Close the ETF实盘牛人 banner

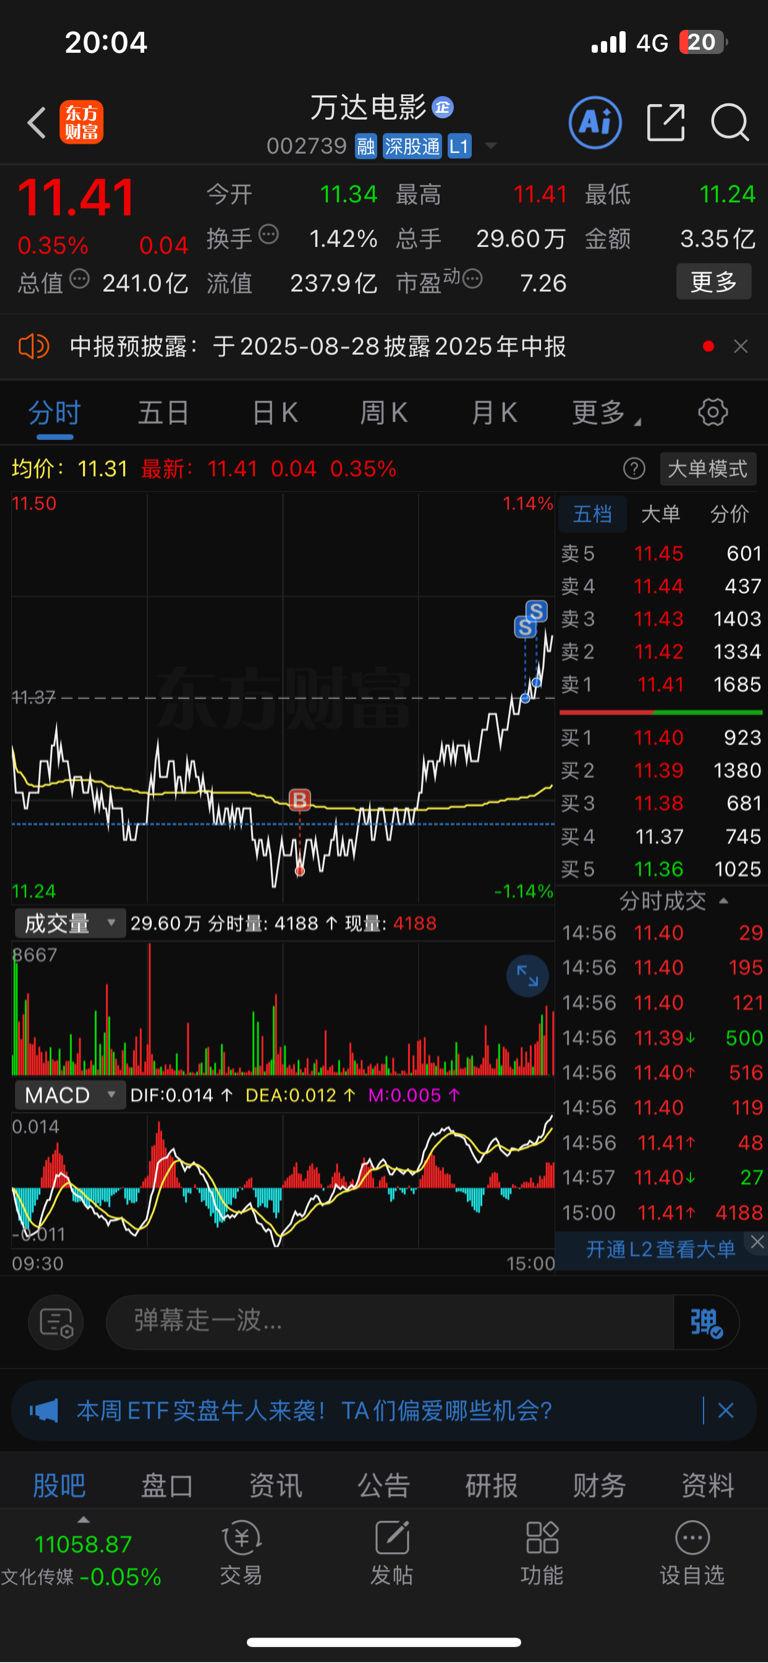click(x=726, y=1410)
